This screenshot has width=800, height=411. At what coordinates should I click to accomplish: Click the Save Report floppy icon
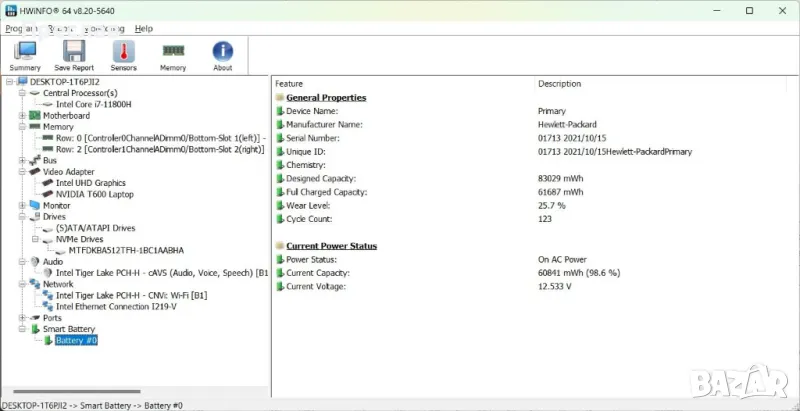pos(74,55)
